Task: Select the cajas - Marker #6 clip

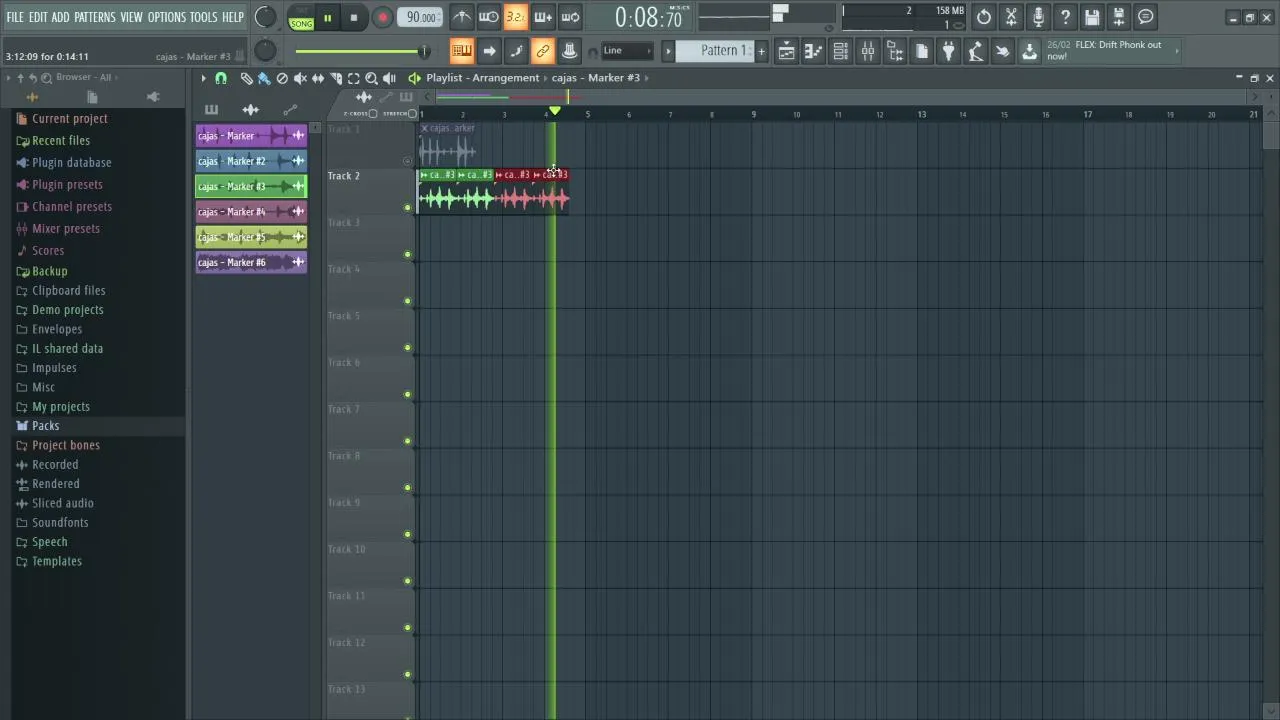Action: 251,263
